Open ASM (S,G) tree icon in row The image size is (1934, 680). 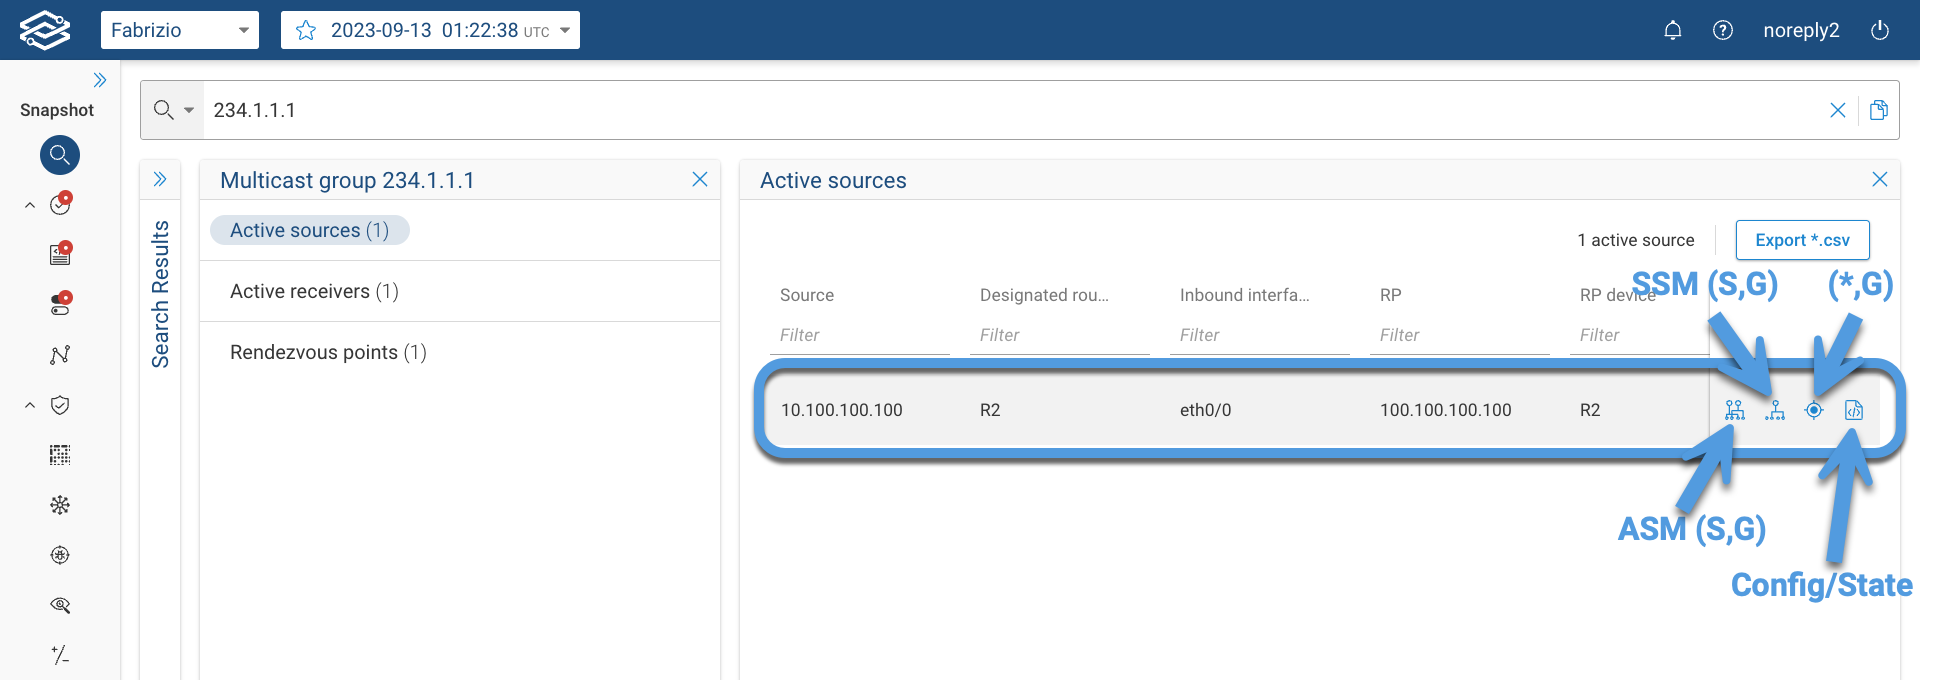click(1735, 410)
